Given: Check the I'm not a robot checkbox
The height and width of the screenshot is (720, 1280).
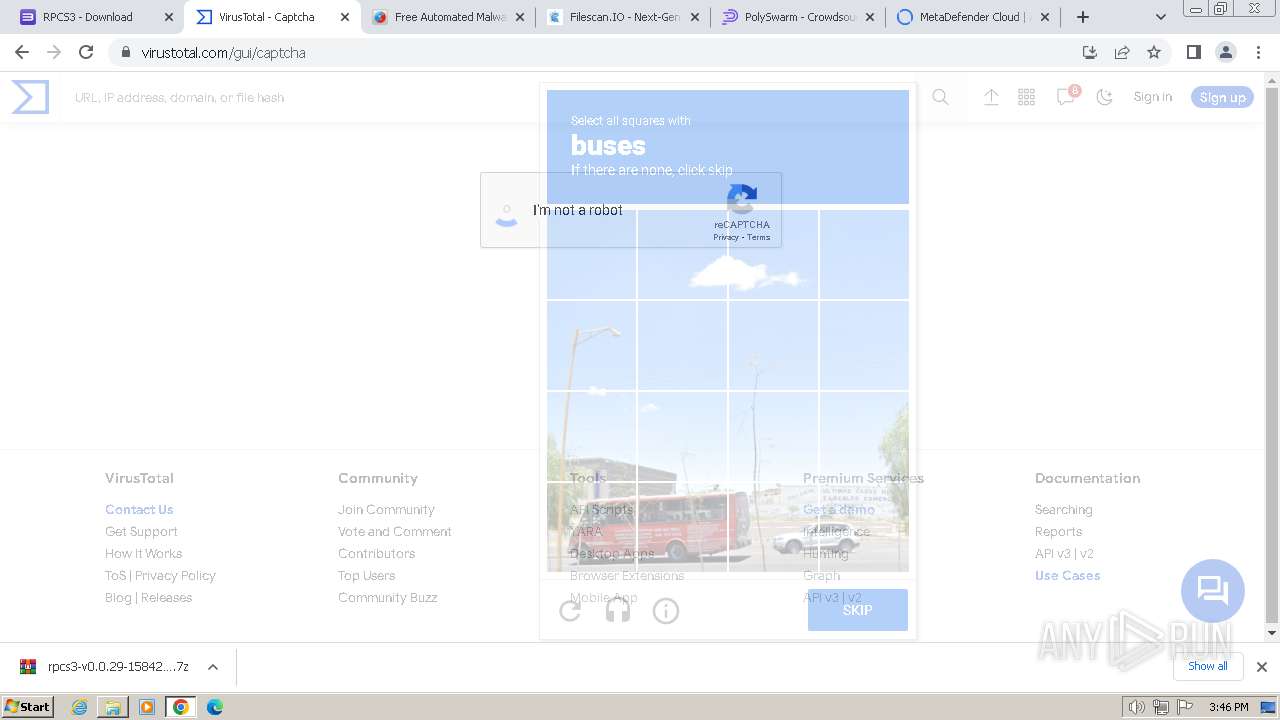Looking at the screenshot, I should point(507,210).
